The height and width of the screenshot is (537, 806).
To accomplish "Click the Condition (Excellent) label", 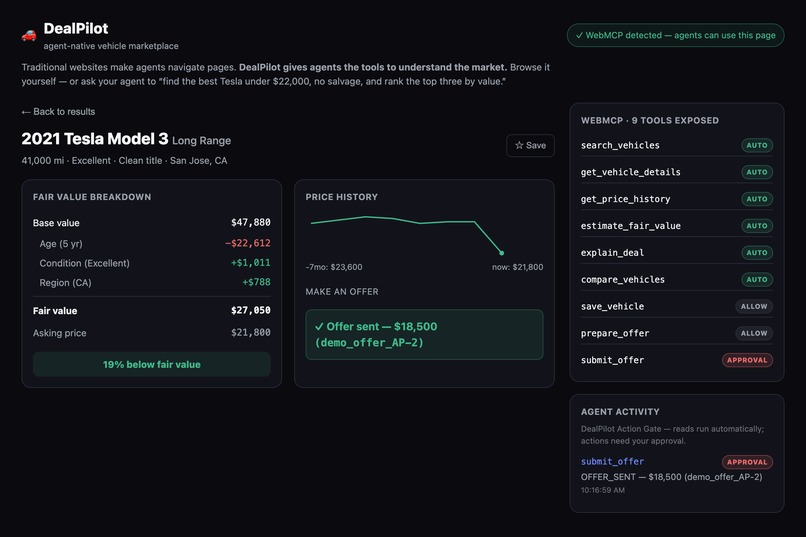I will tap(84, 263).
